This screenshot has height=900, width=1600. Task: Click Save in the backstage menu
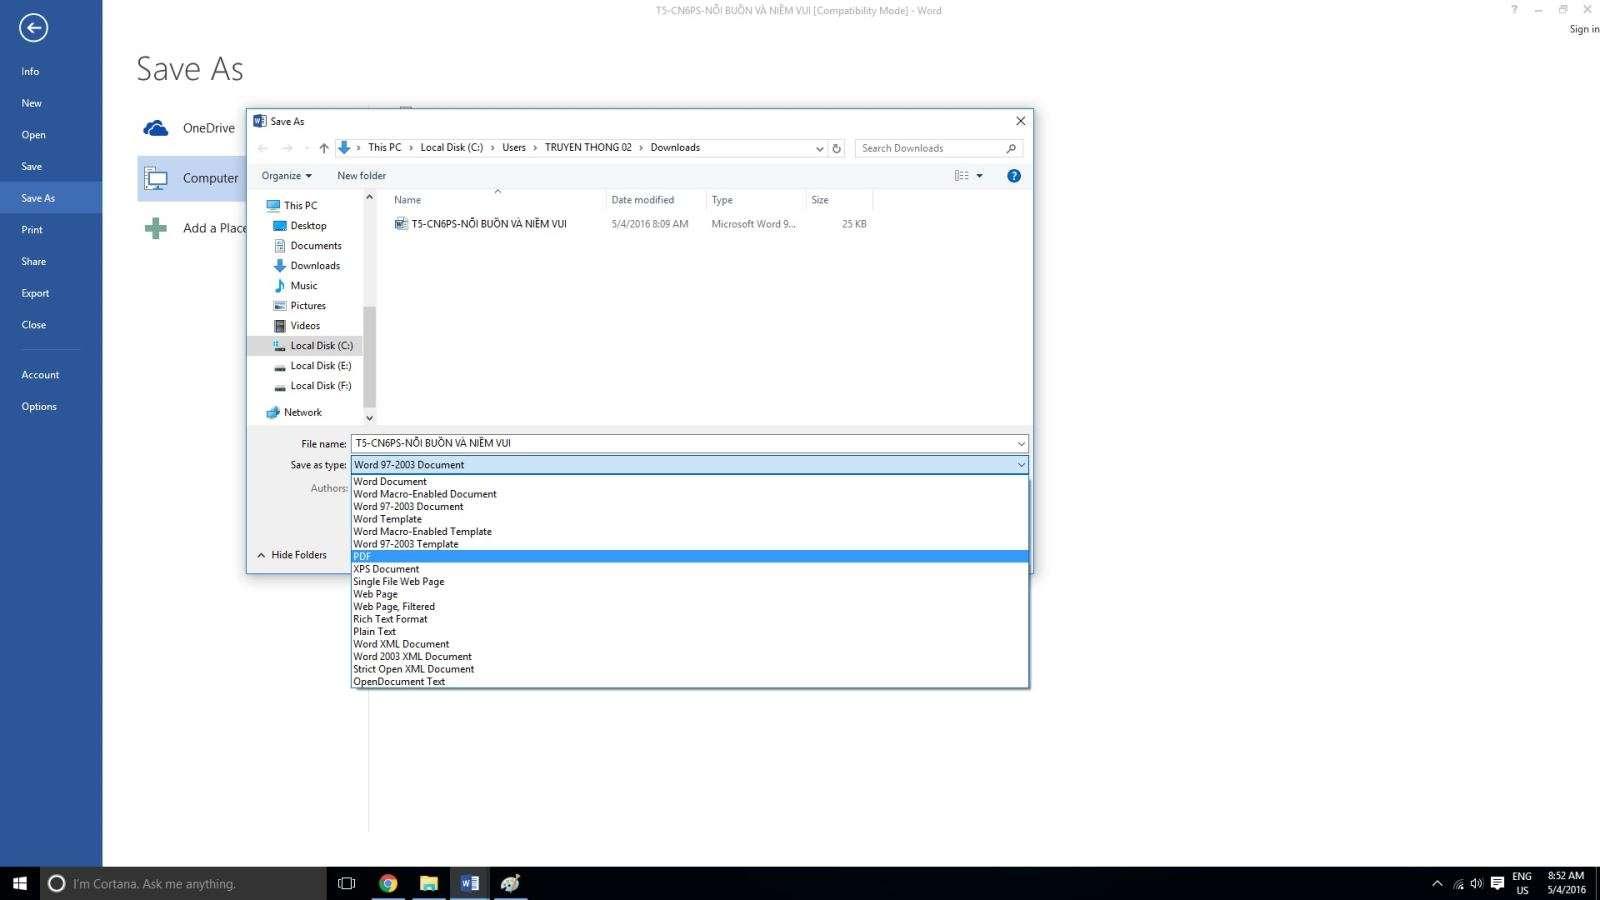(31, 166)
